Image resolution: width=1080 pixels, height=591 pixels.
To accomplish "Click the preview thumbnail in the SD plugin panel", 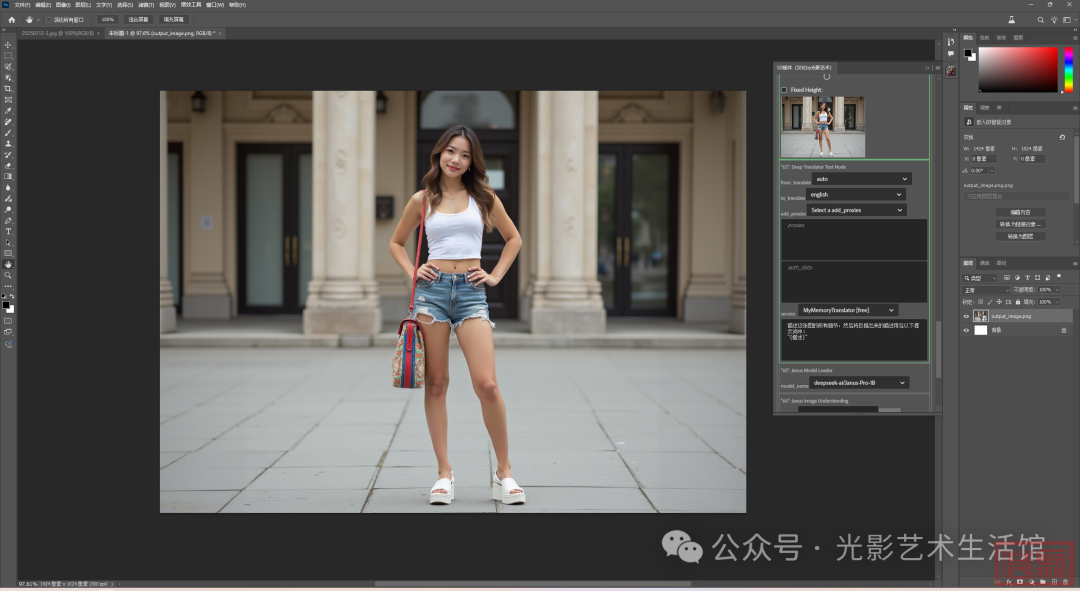I will (x=822, y=127).
